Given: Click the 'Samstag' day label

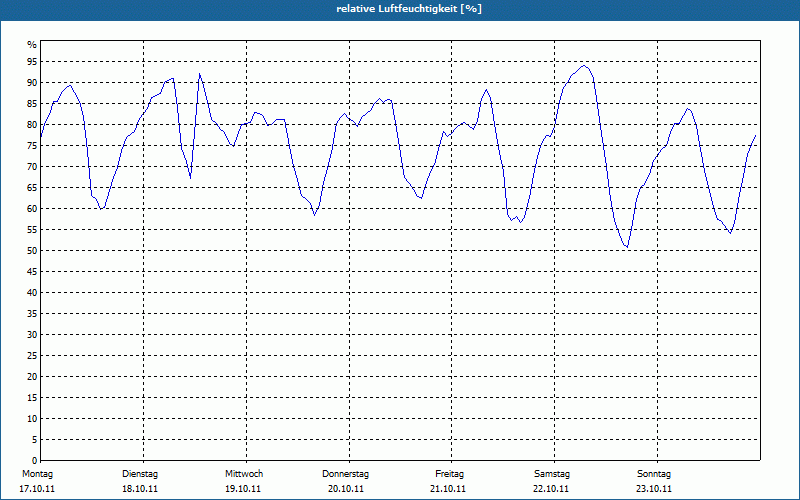Looking at the screenshot, I should (552, 474).
